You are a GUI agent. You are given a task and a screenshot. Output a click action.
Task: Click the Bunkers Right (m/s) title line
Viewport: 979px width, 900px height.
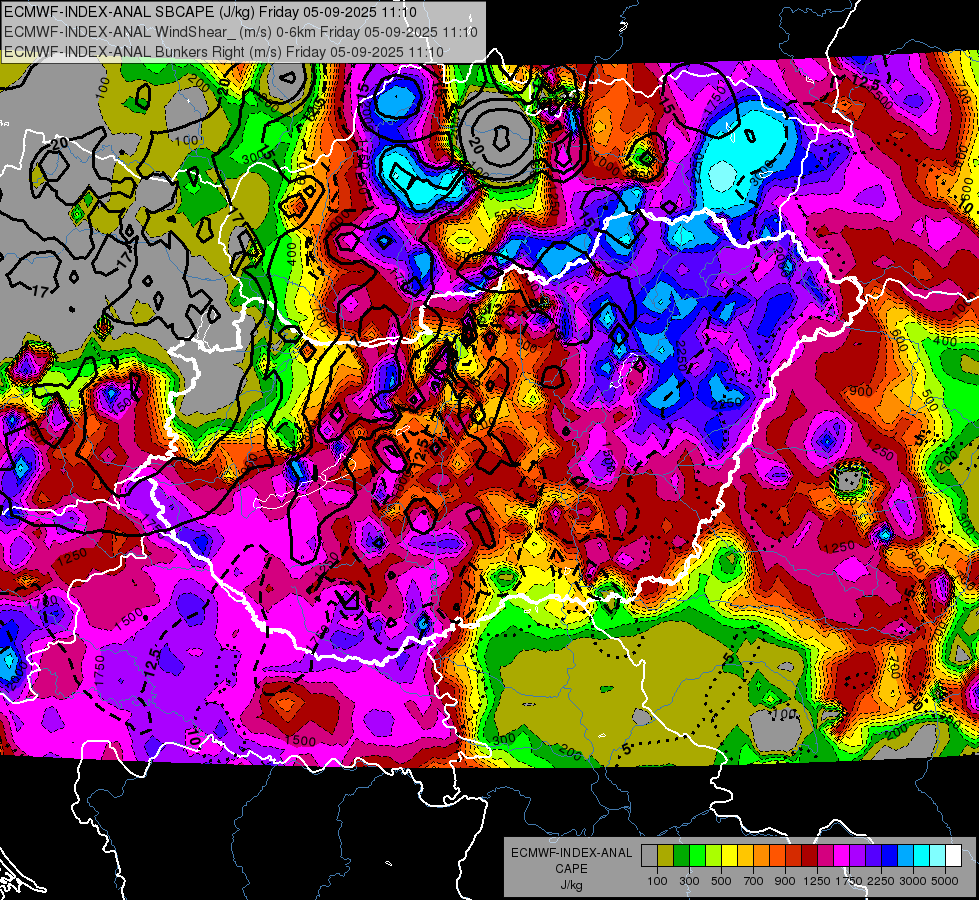point(224,52)
